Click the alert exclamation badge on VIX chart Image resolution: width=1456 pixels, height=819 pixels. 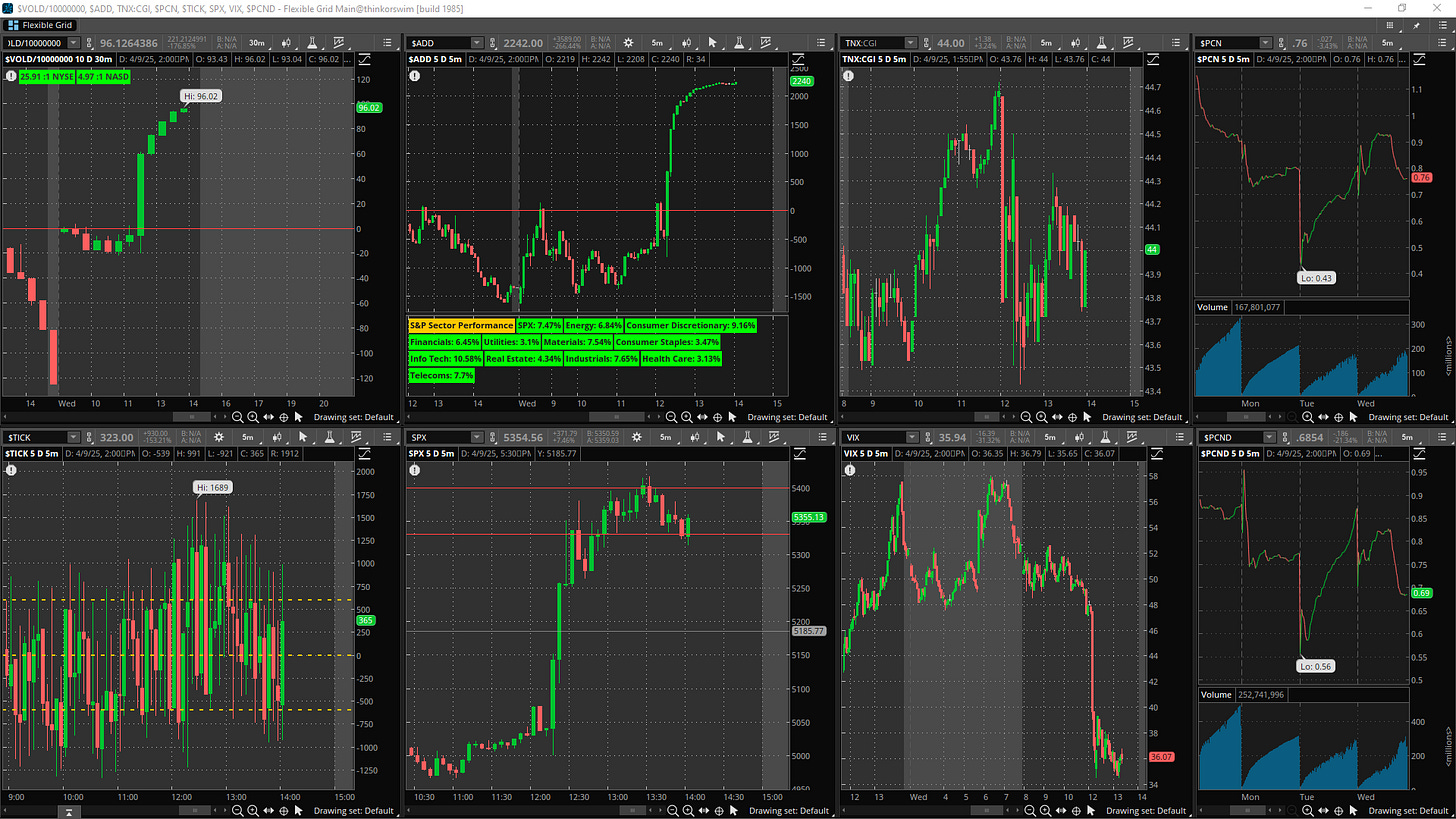click(849, 469)
